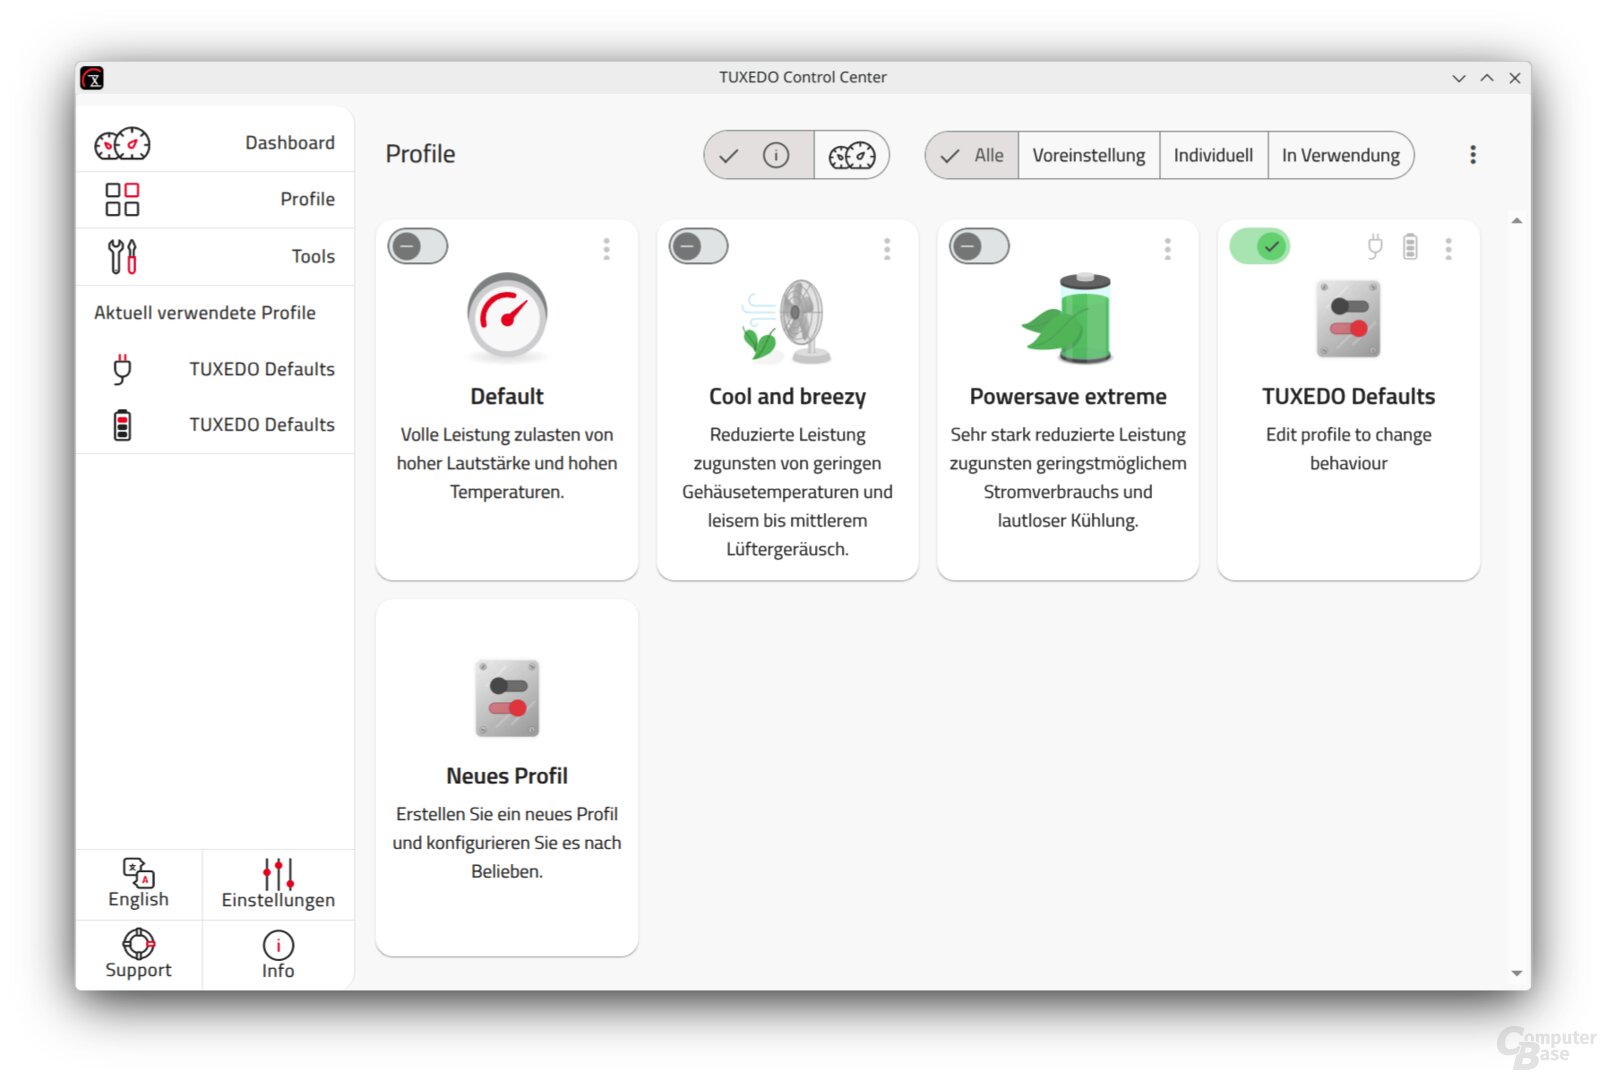
Task: Open the Support lifebuoy icon
Action: click(x=138, y=944)
